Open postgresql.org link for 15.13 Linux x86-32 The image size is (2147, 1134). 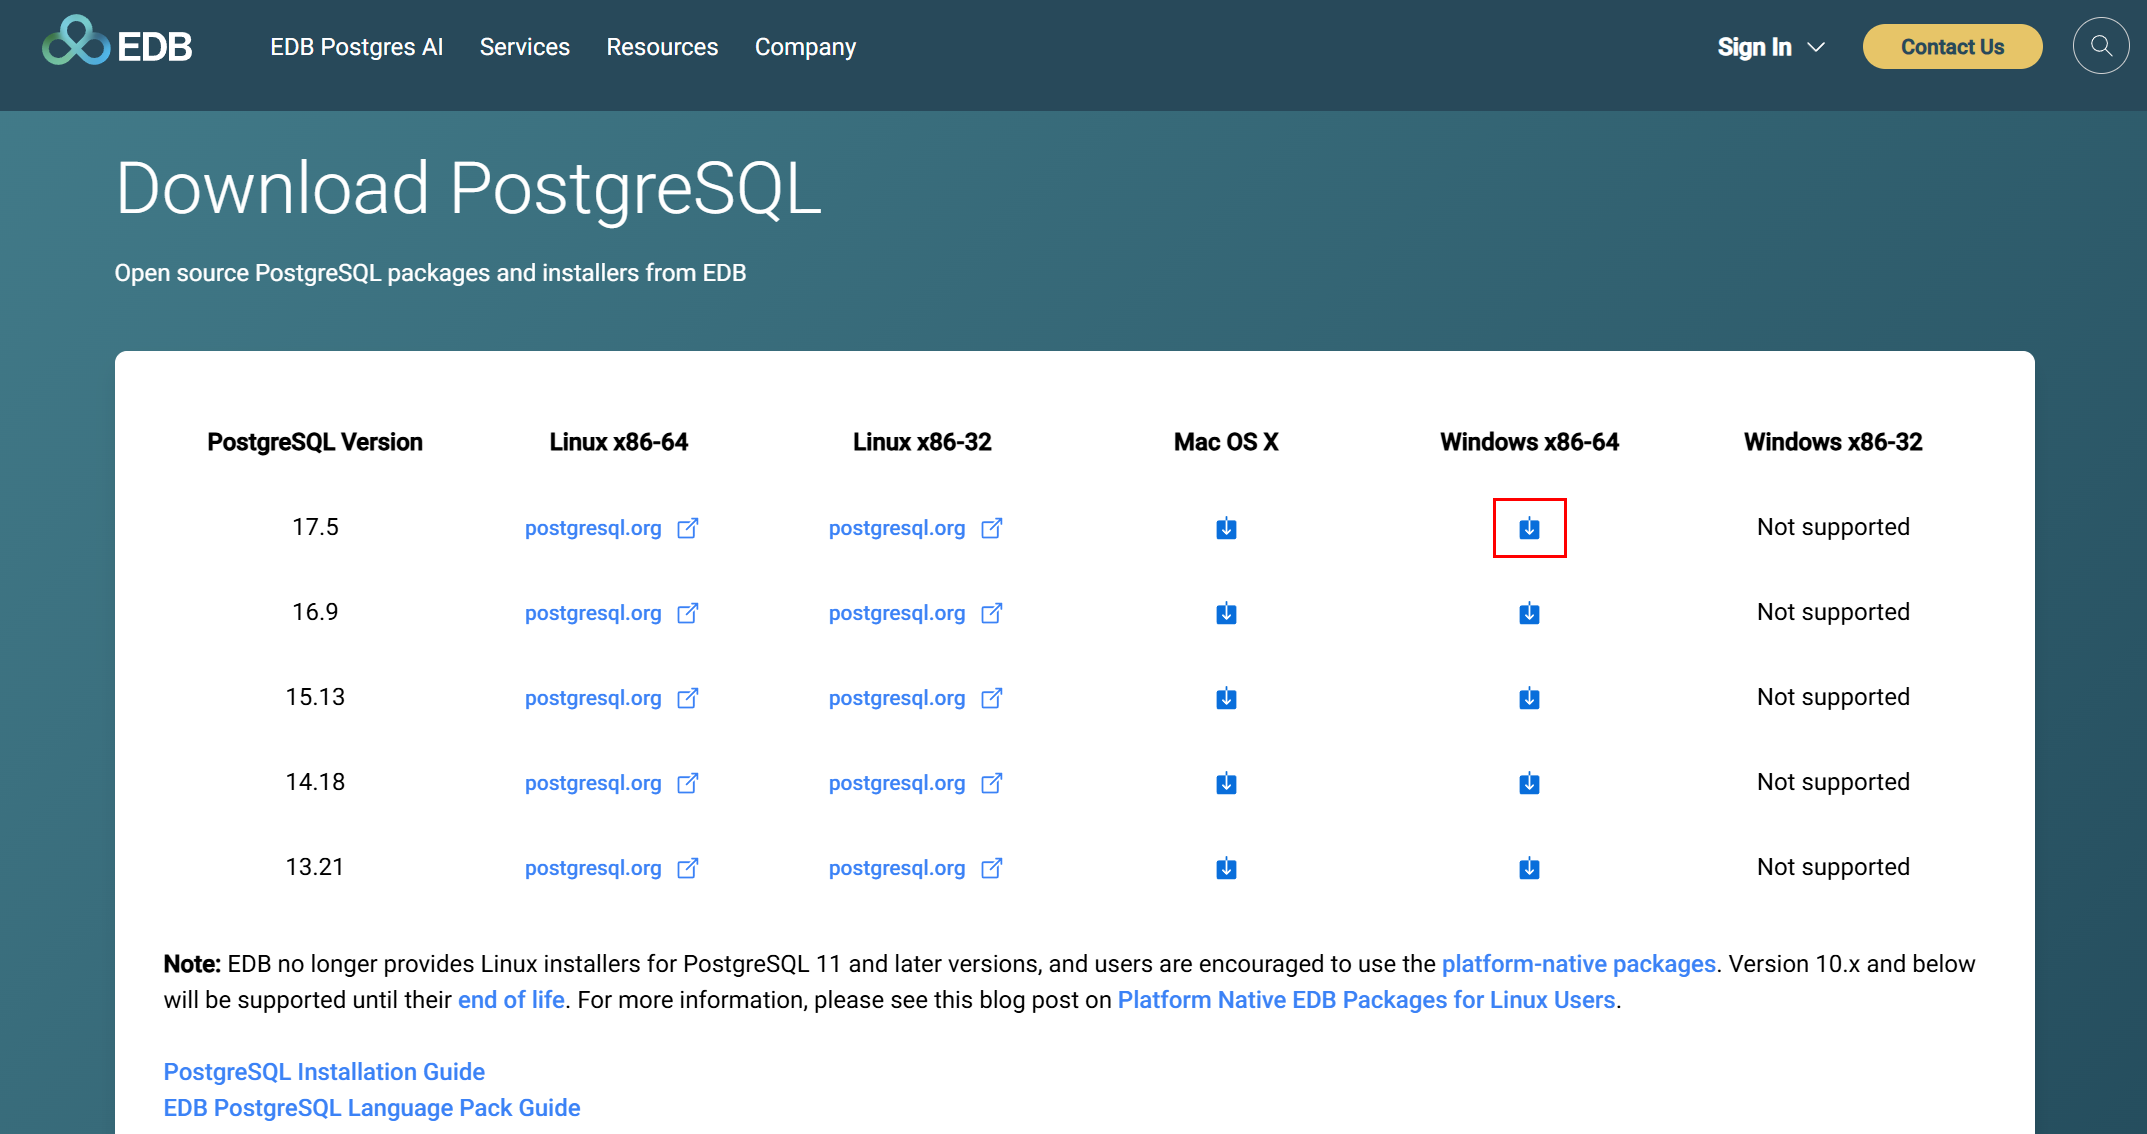coord(915,698)
